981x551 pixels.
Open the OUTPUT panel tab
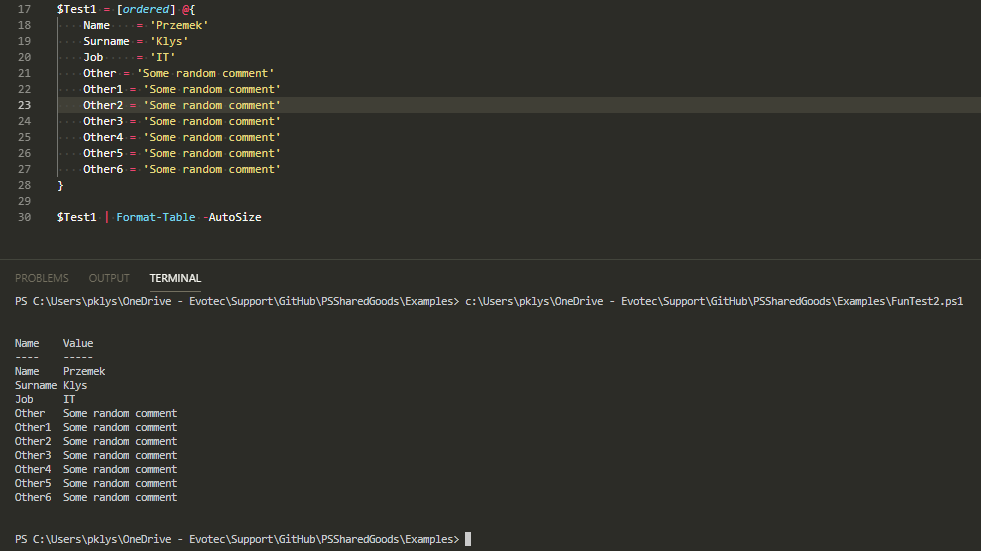tap(109, 278)
